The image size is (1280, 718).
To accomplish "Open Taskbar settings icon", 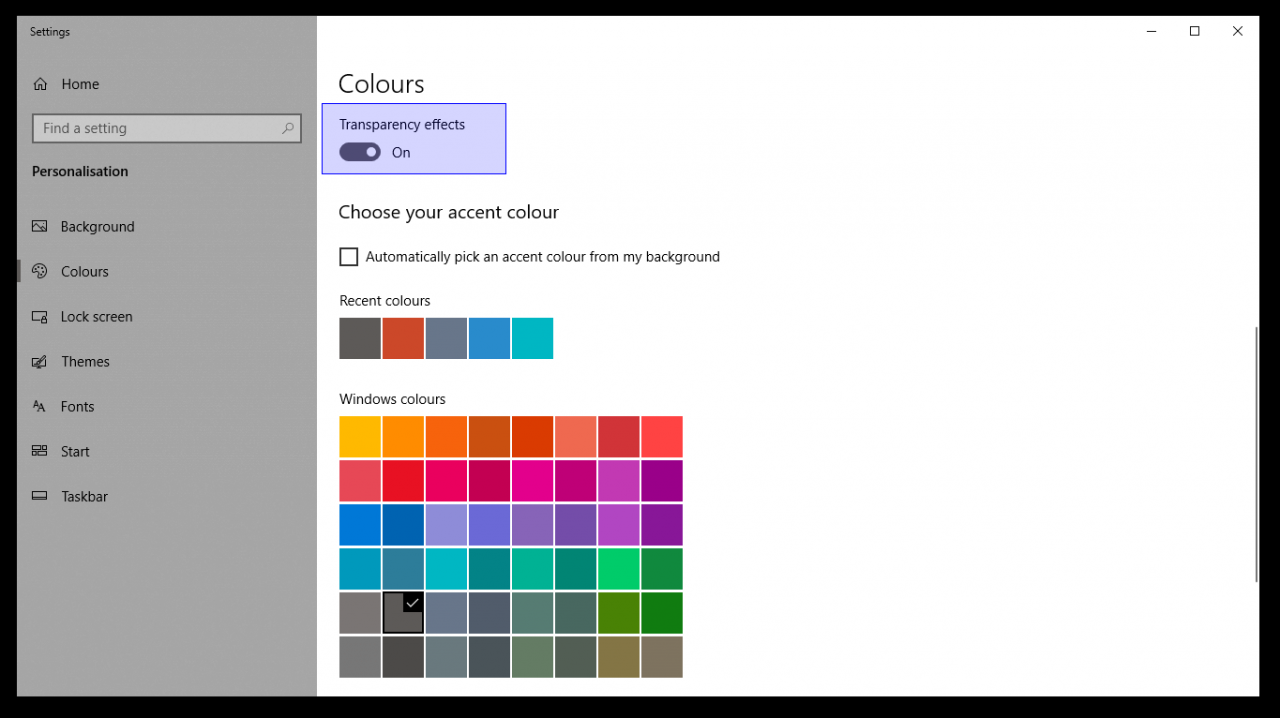I will [40, 496].
